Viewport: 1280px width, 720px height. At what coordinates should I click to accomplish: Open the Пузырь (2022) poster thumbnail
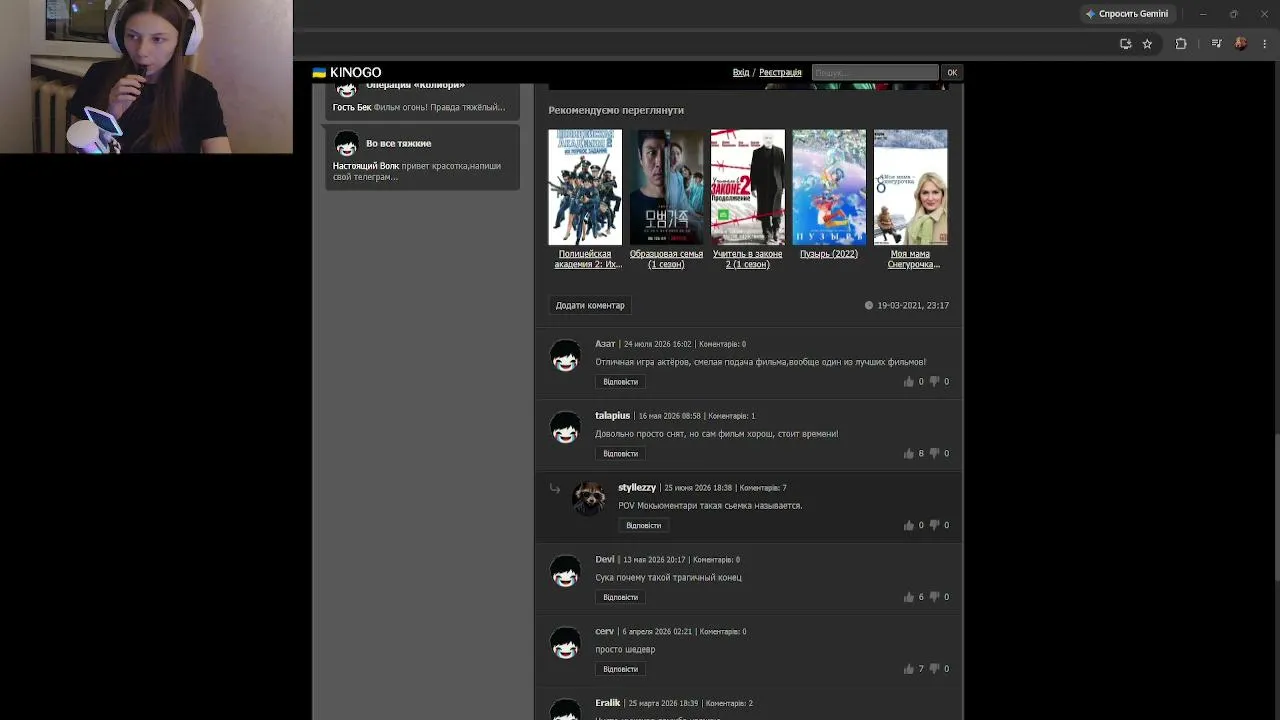pos(829,187)
